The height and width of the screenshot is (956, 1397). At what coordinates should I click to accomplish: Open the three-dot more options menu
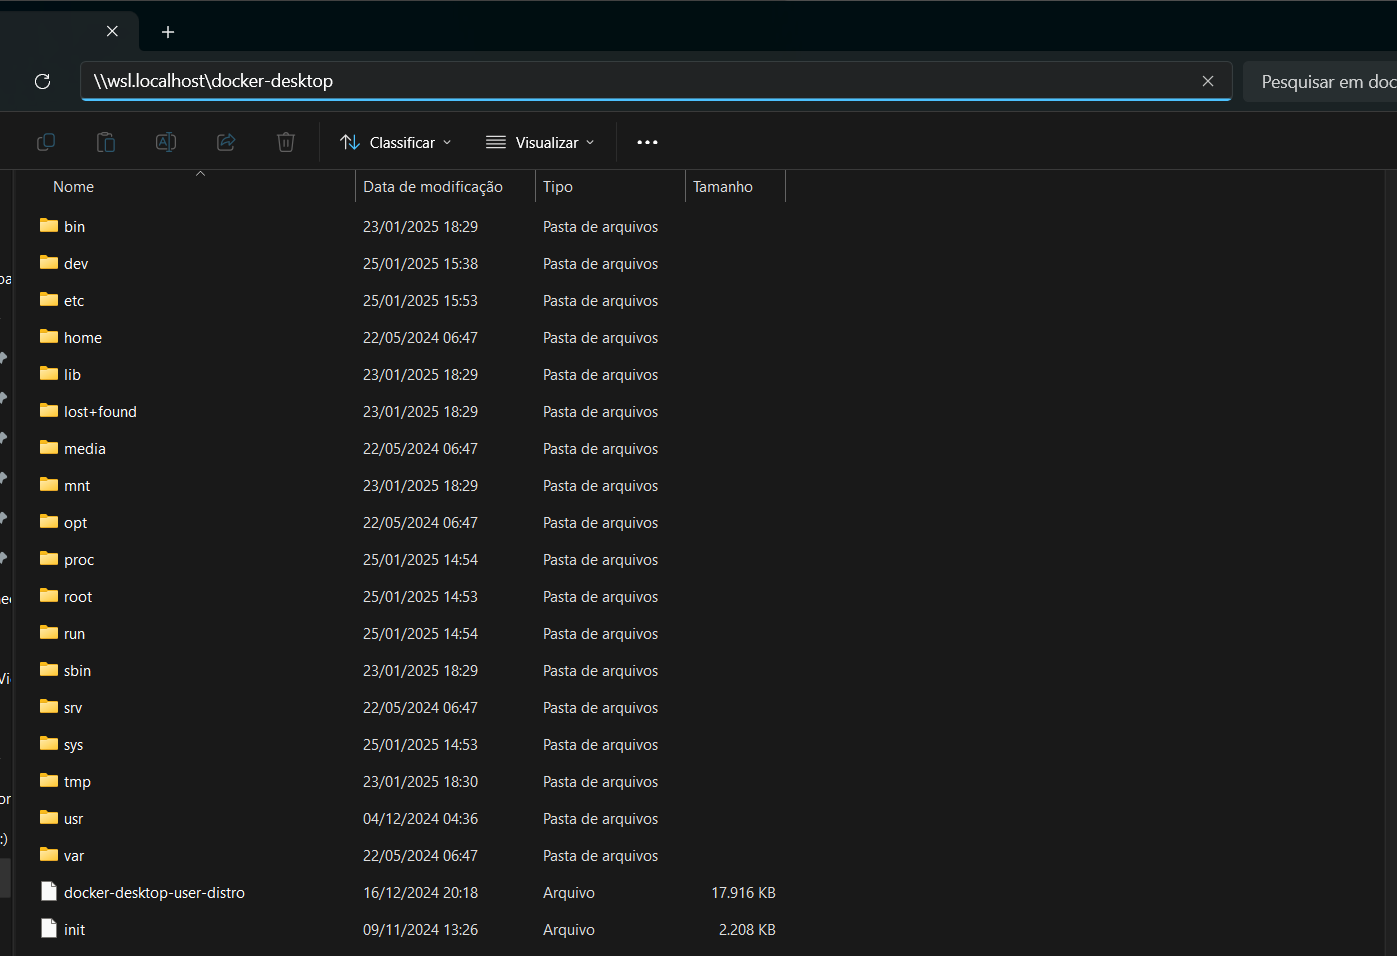(x=647, y=142)
